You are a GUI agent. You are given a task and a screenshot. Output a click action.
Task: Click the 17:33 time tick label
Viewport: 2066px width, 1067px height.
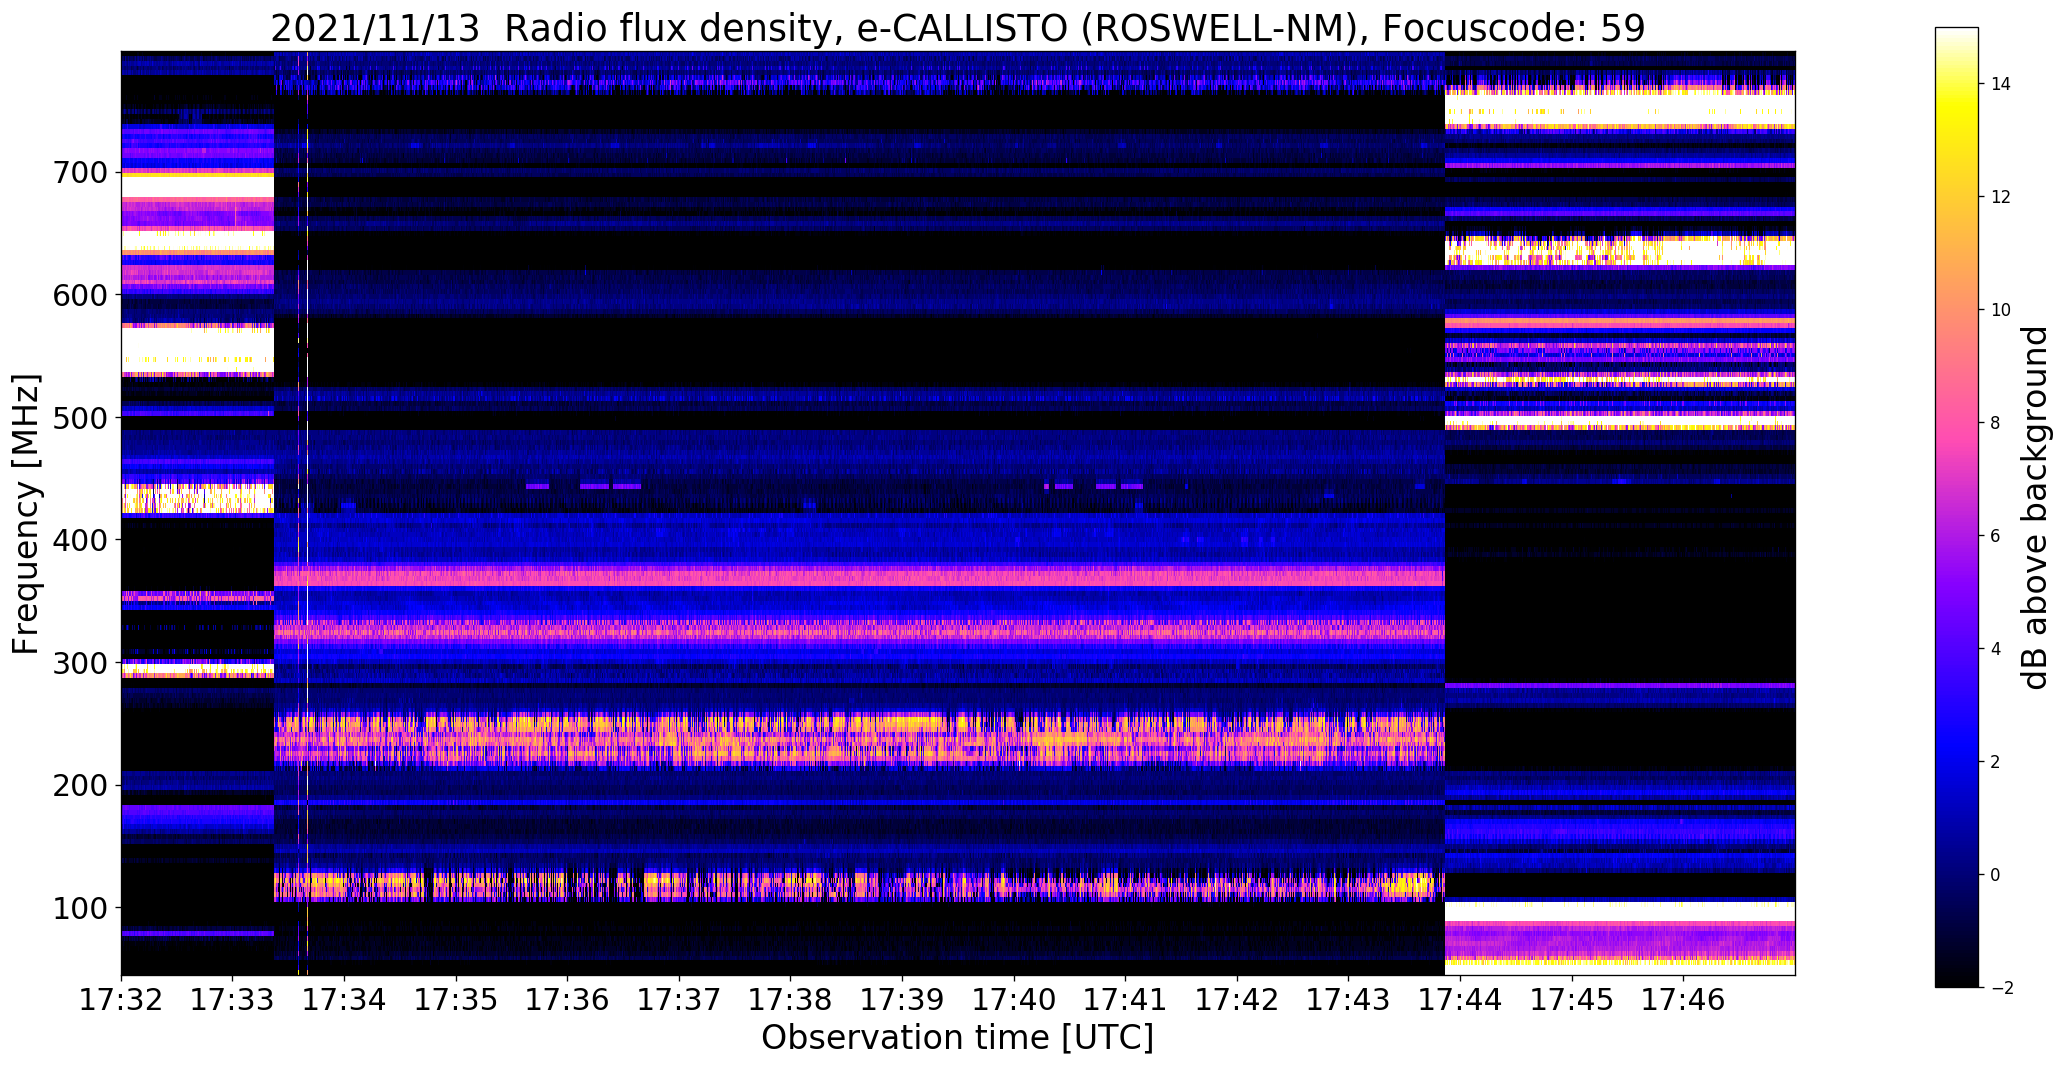click(x=233, y=999)
